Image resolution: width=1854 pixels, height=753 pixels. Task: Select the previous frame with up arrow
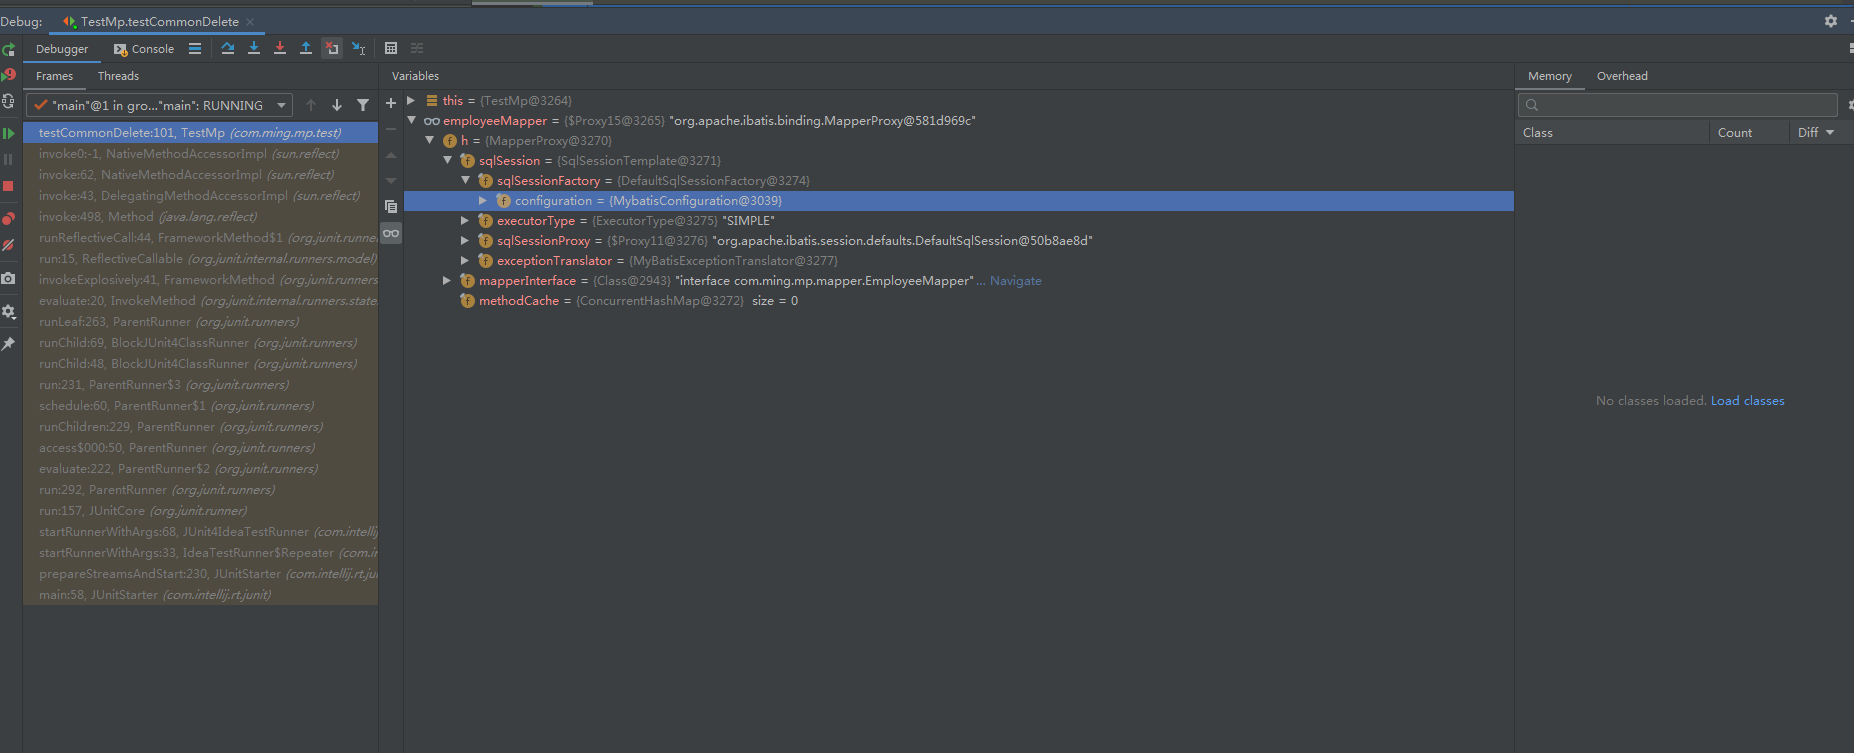click(x=311, y=105)
